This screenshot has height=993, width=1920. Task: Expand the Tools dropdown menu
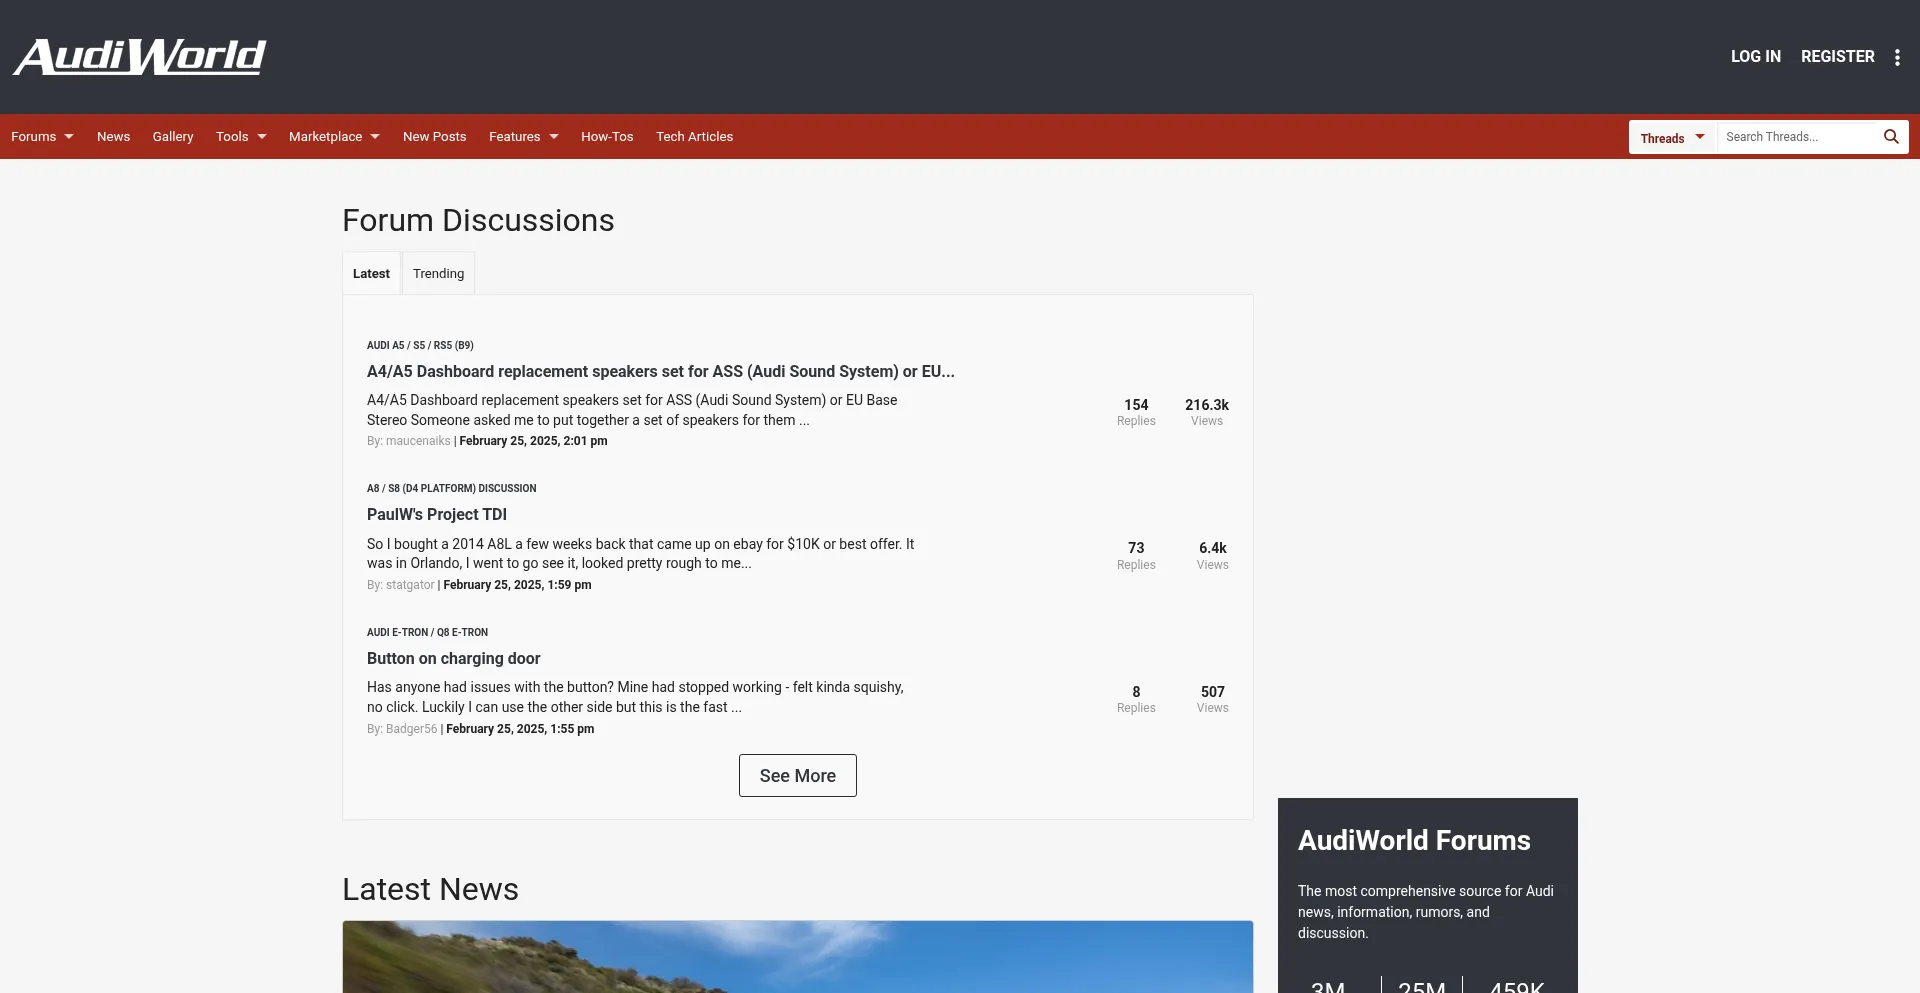point(241,137)
